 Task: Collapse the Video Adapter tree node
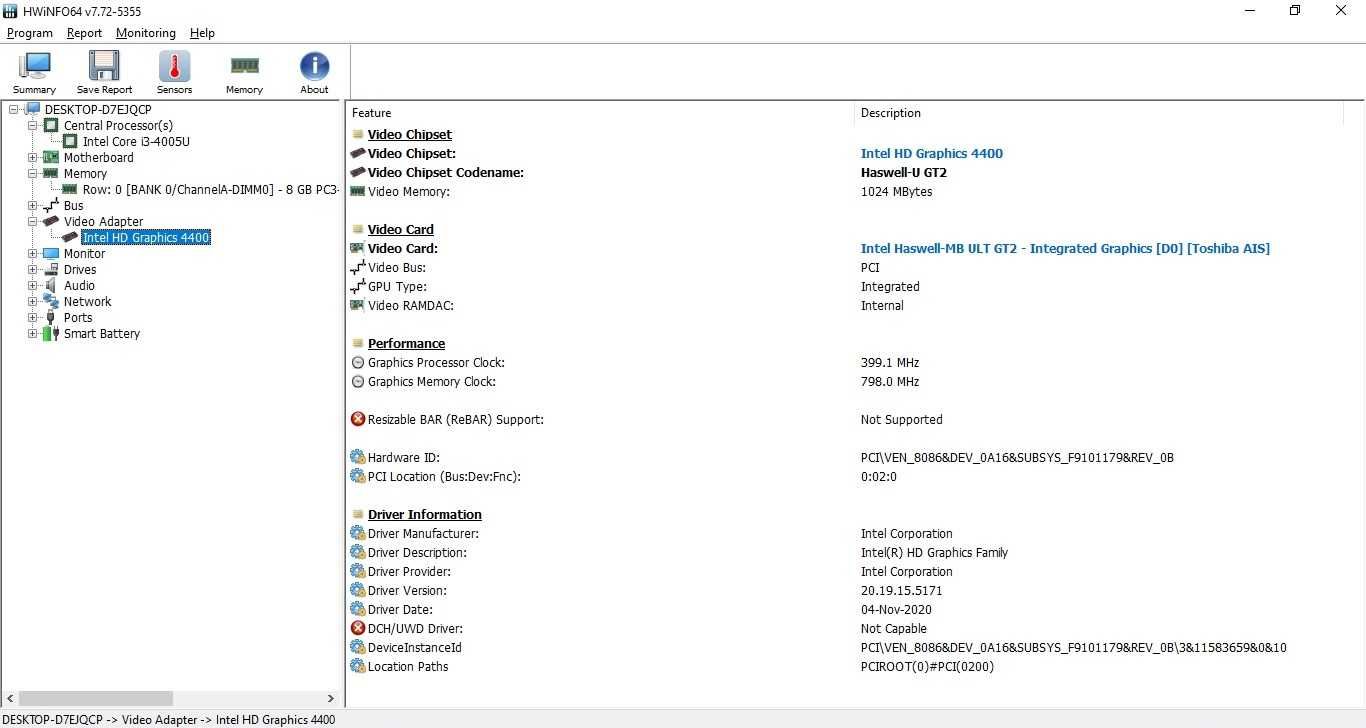pos(32,221)
